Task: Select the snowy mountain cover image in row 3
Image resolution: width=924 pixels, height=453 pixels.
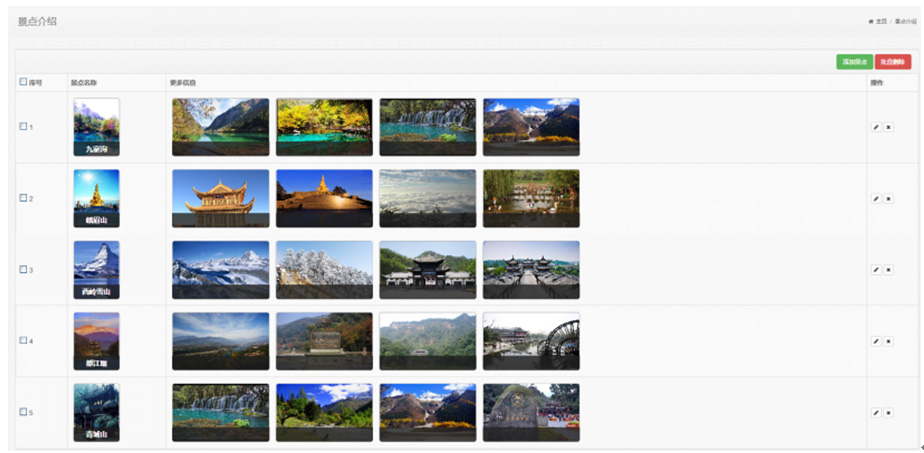Action: point(97,270)
